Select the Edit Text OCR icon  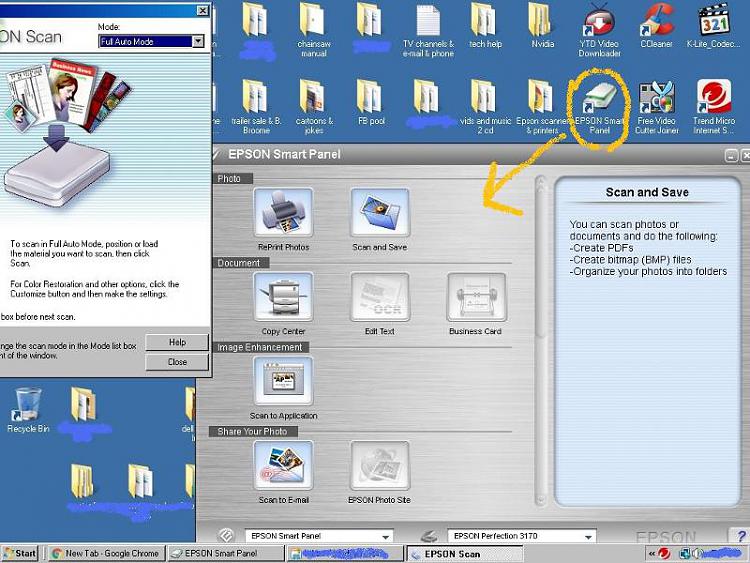coord(380,297)
